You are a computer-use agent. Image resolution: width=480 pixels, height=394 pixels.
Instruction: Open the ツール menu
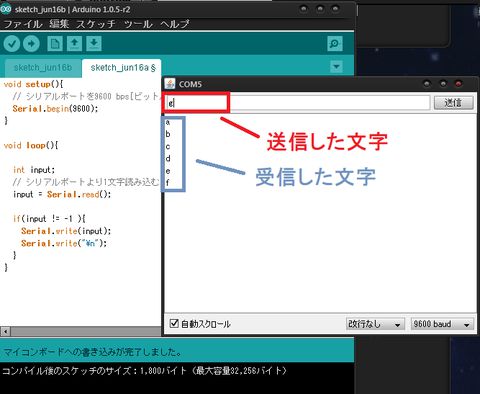coord(138,24)
